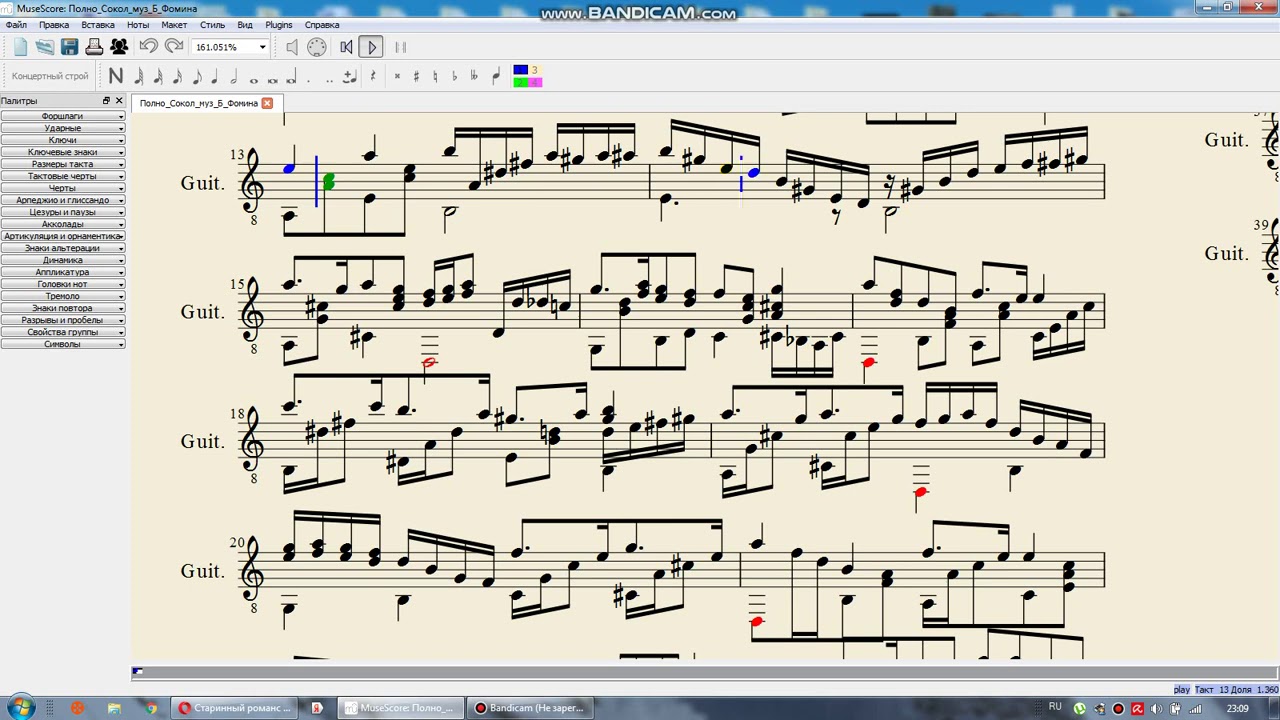Apply the natural accidental
This screenshot has width=1280, height=720.
[435, 76]
